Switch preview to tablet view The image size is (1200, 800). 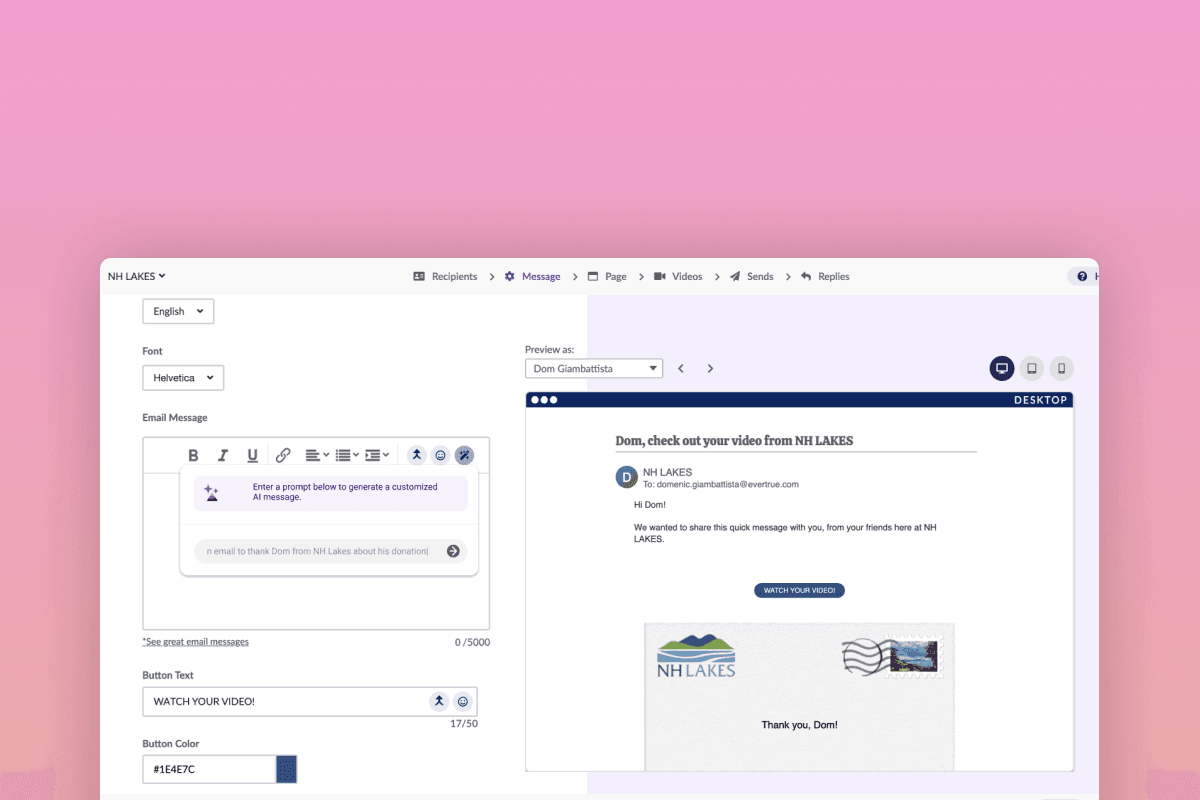click(x=1032, y=368)
